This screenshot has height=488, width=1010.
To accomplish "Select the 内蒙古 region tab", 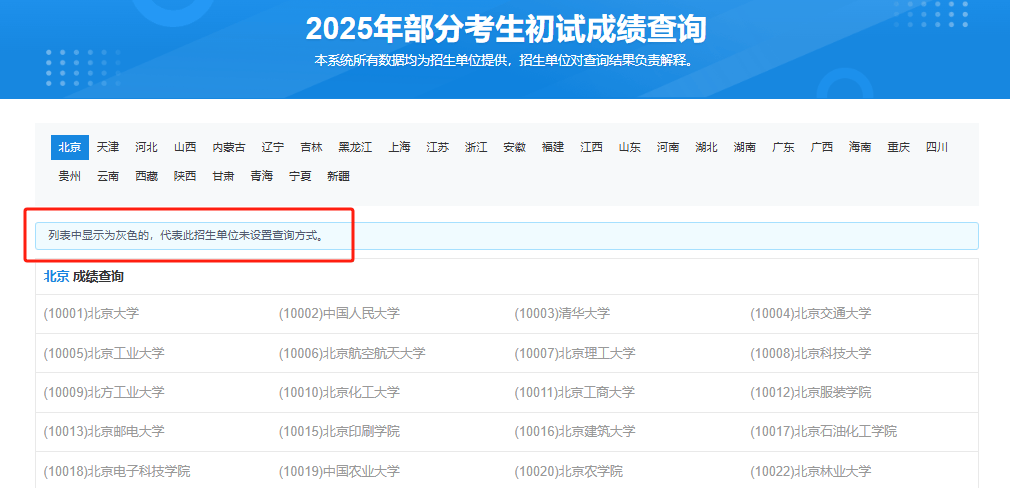I will [x=229, y=147].
